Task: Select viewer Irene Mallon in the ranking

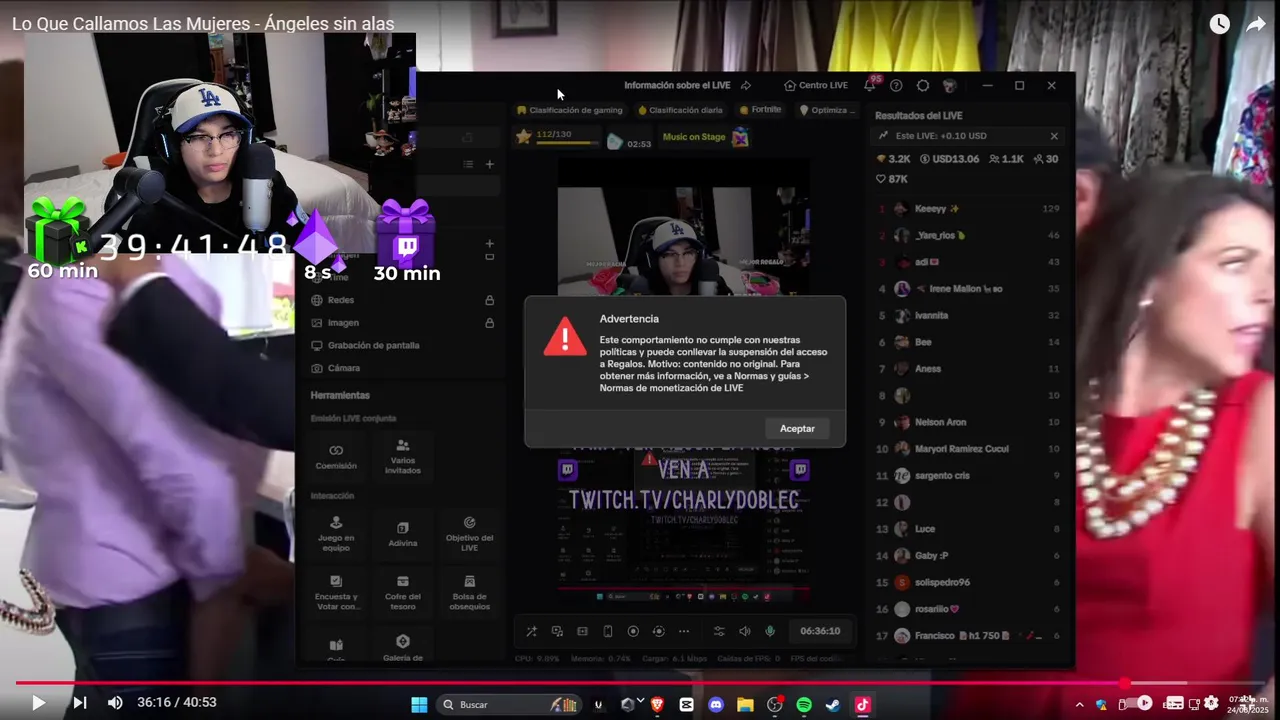Action: pos(967,289)
